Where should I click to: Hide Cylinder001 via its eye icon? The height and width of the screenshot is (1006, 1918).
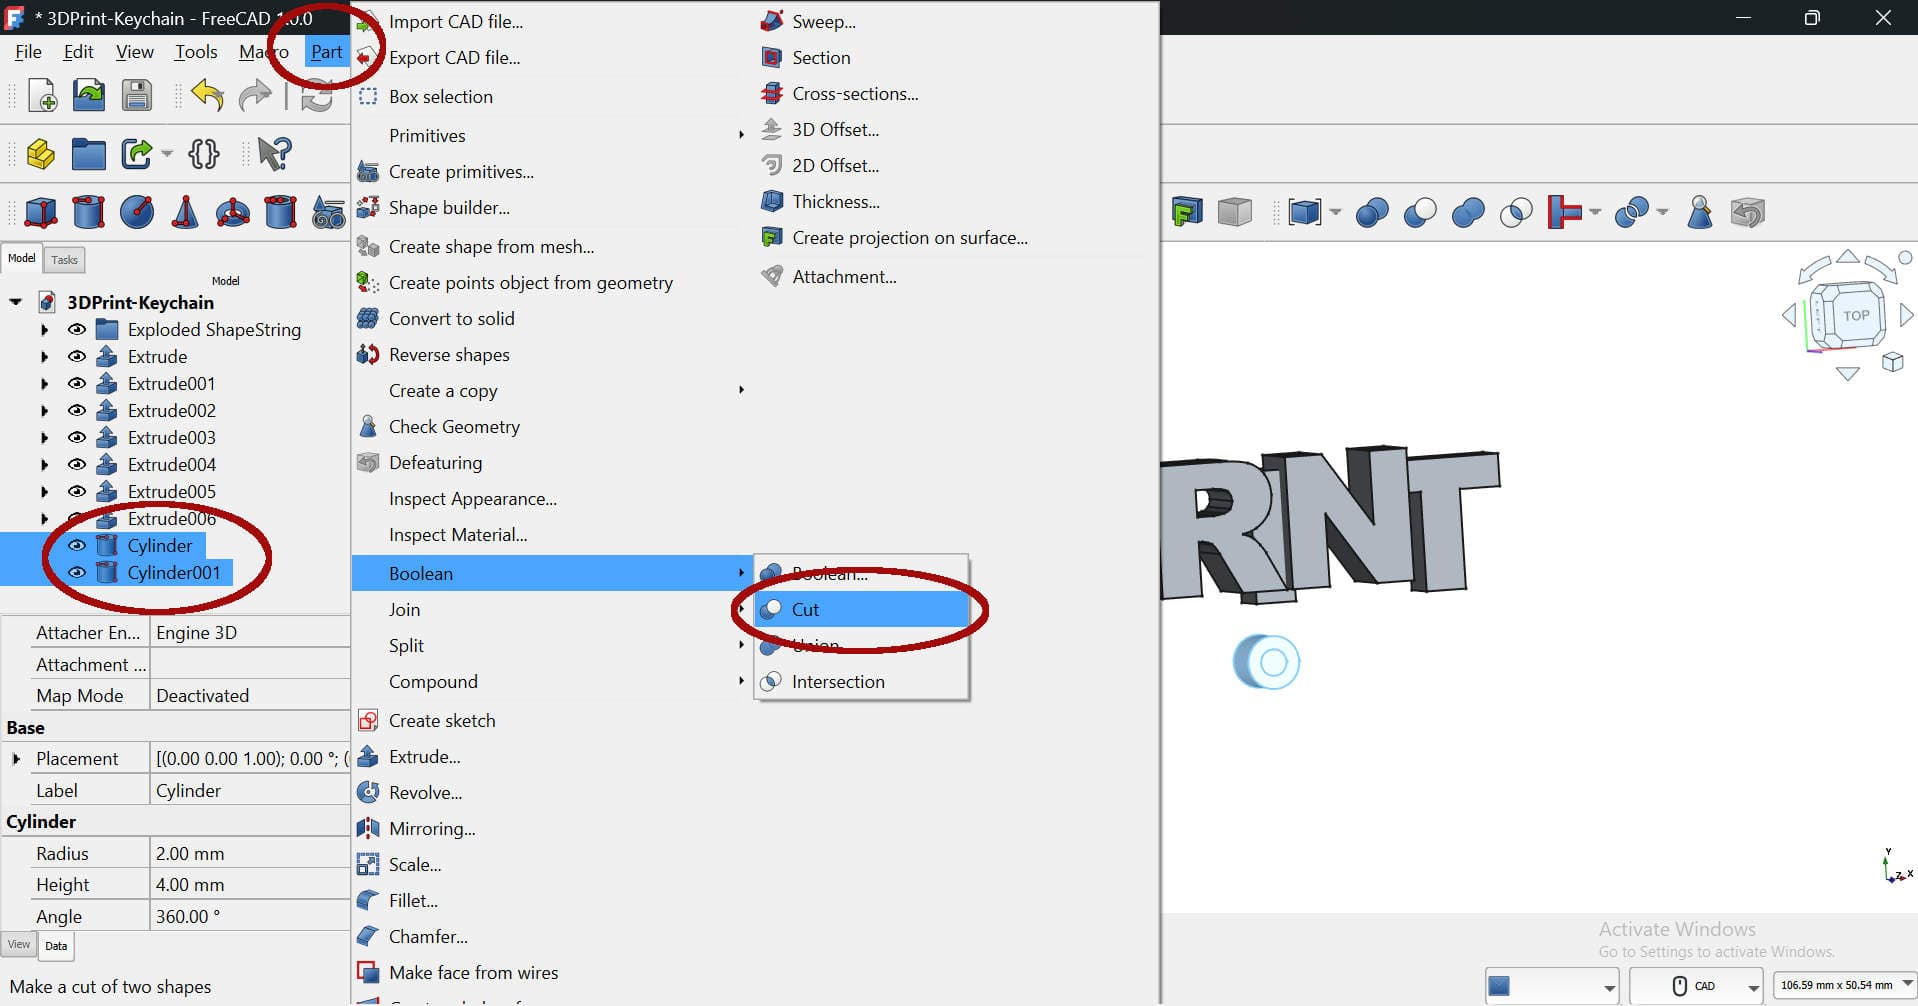pos(76,572)
